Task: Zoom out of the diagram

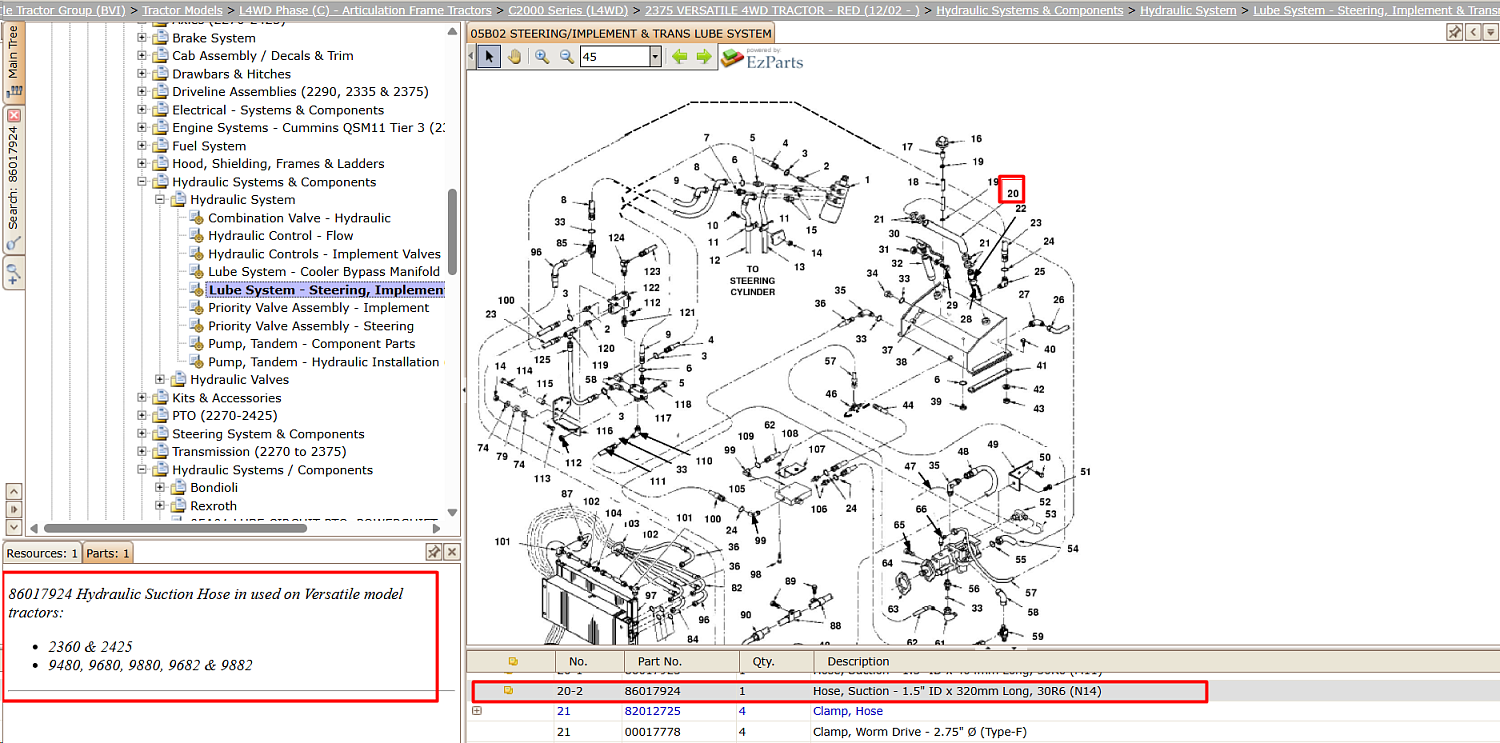Action: 566,57
